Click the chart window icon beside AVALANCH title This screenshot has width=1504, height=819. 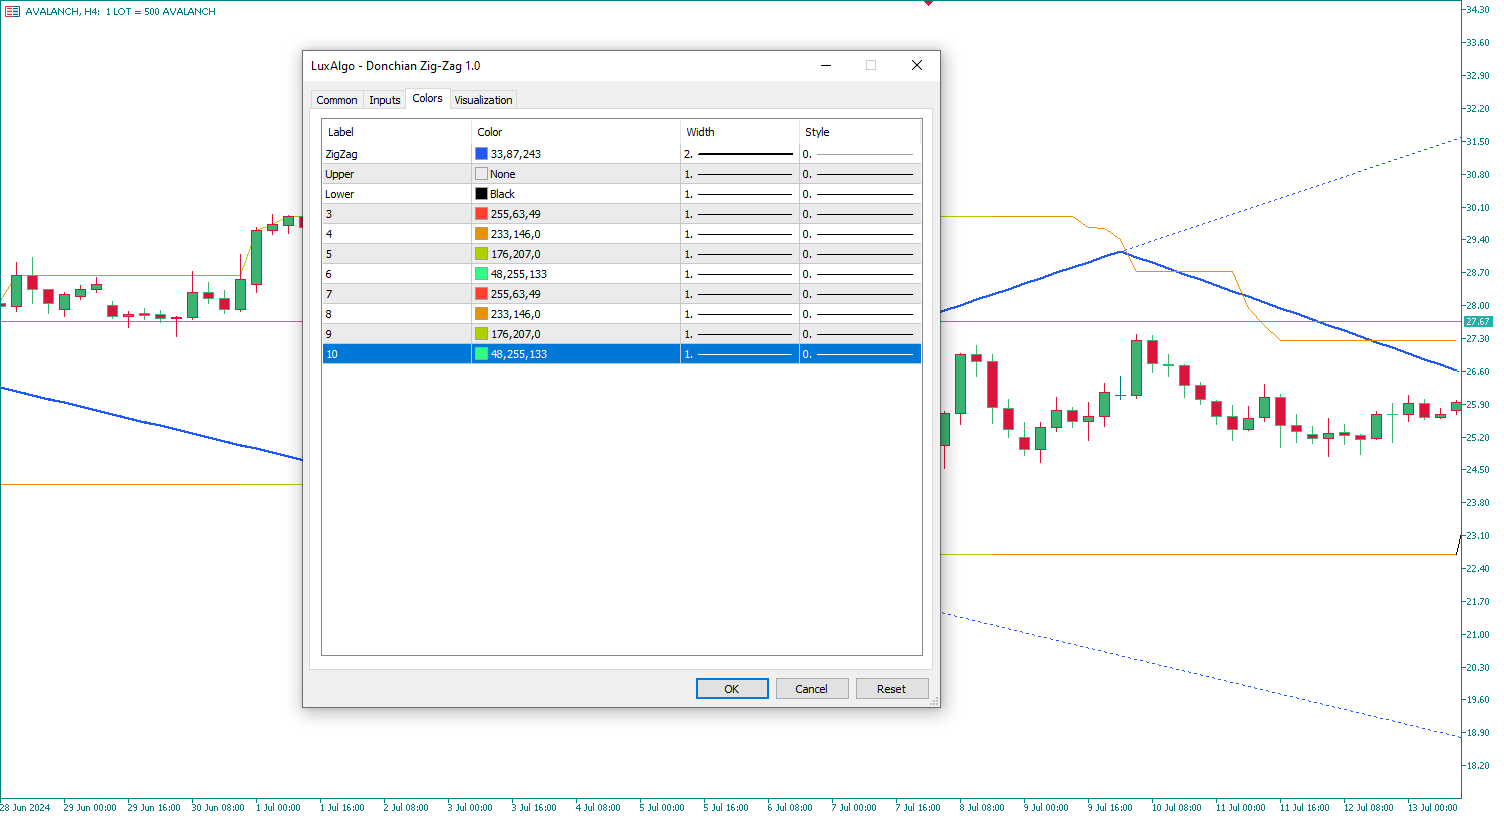click(12, 11)
